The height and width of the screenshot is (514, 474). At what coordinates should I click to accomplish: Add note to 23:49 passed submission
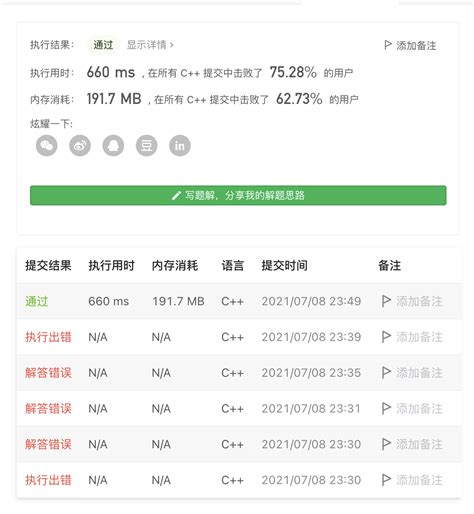(412, 301)
